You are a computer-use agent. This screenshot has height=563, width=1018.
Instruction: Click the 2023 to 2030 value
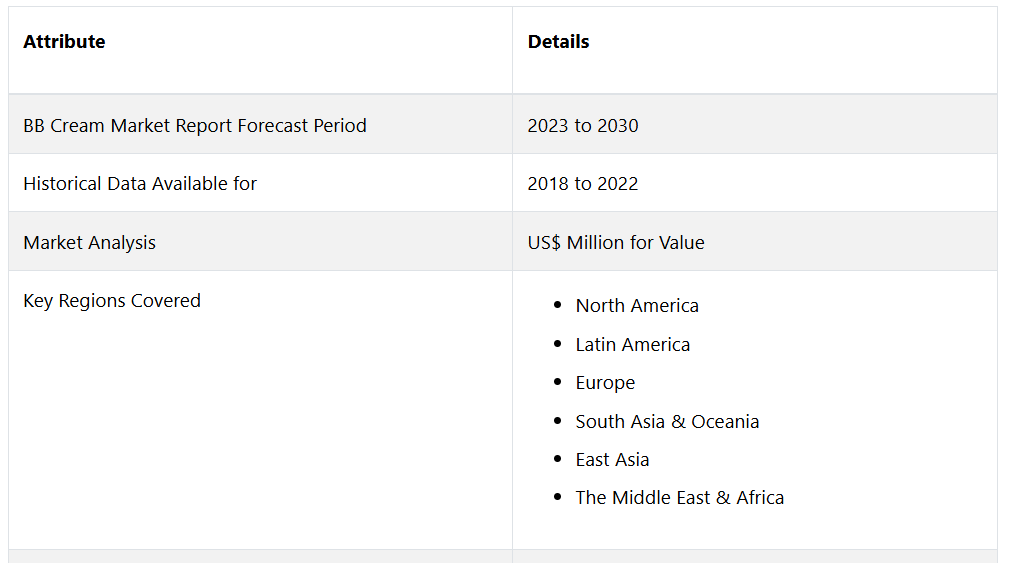pos(583,126)
